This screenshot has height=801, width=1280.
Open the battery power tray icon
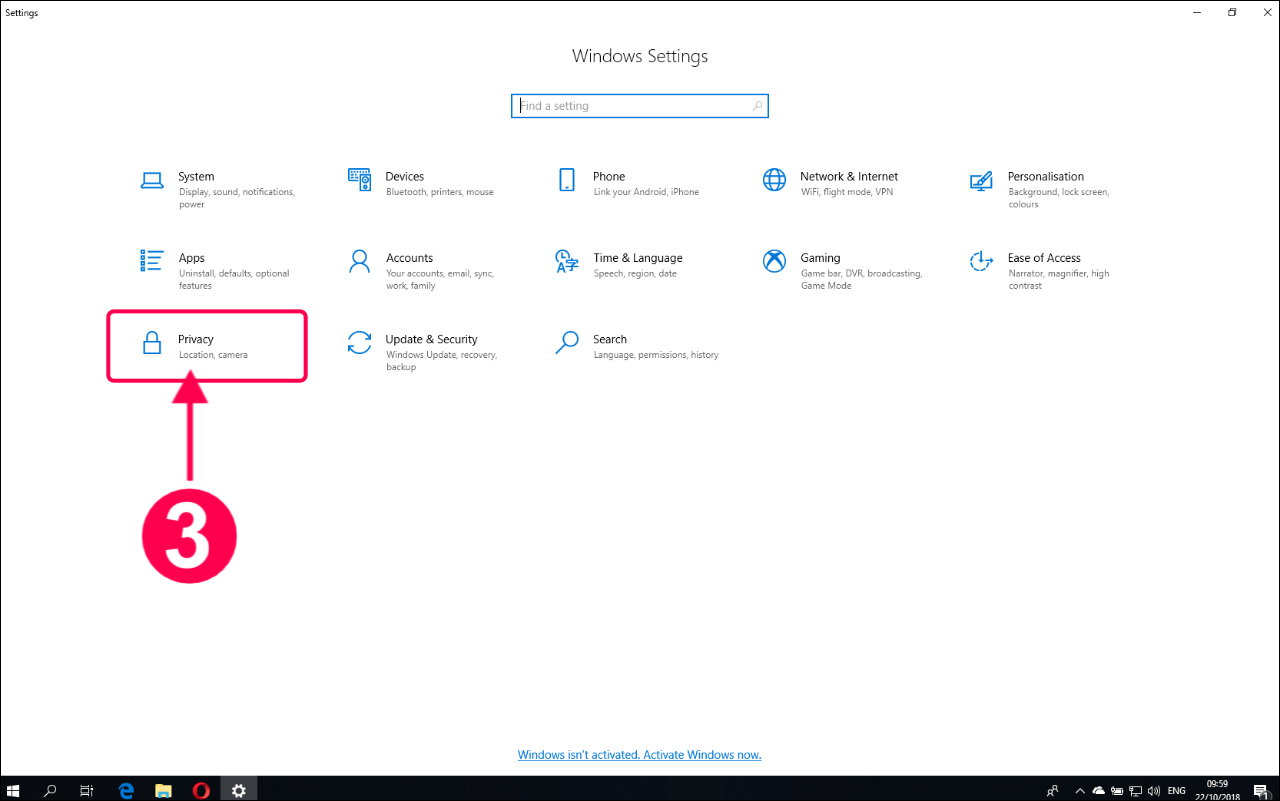(1119, 790)
